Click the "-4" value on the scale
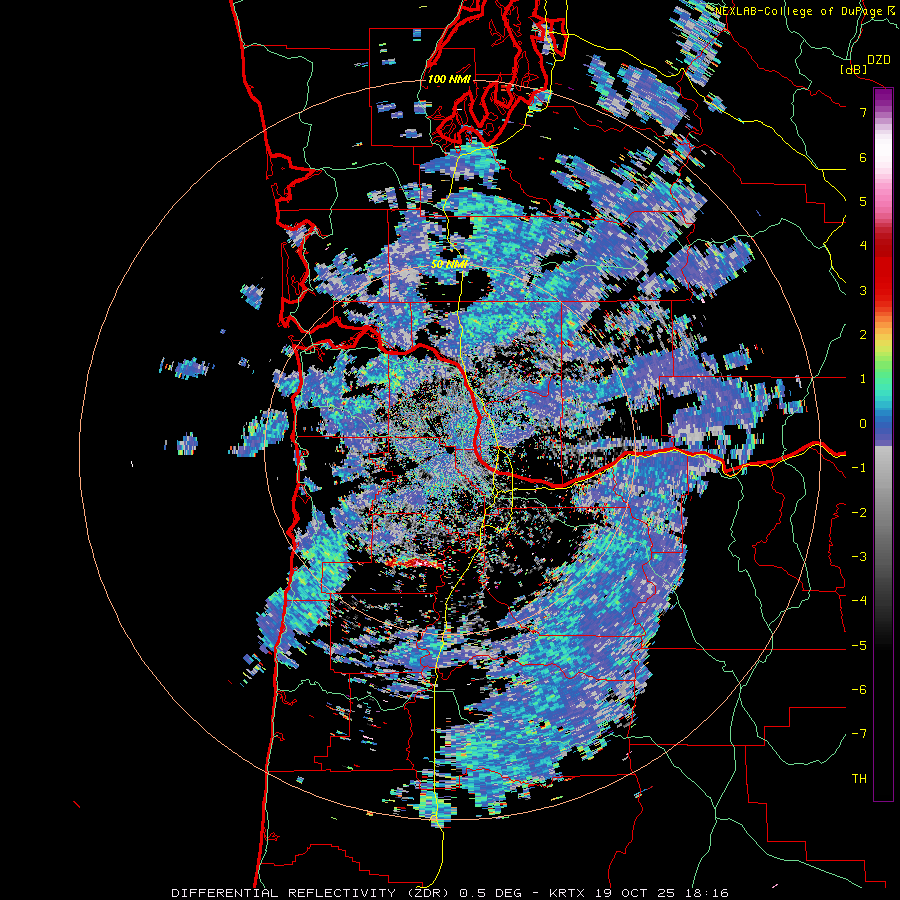Image resolution: width=900 pixels, height=900 pixels. pos(859,601)
